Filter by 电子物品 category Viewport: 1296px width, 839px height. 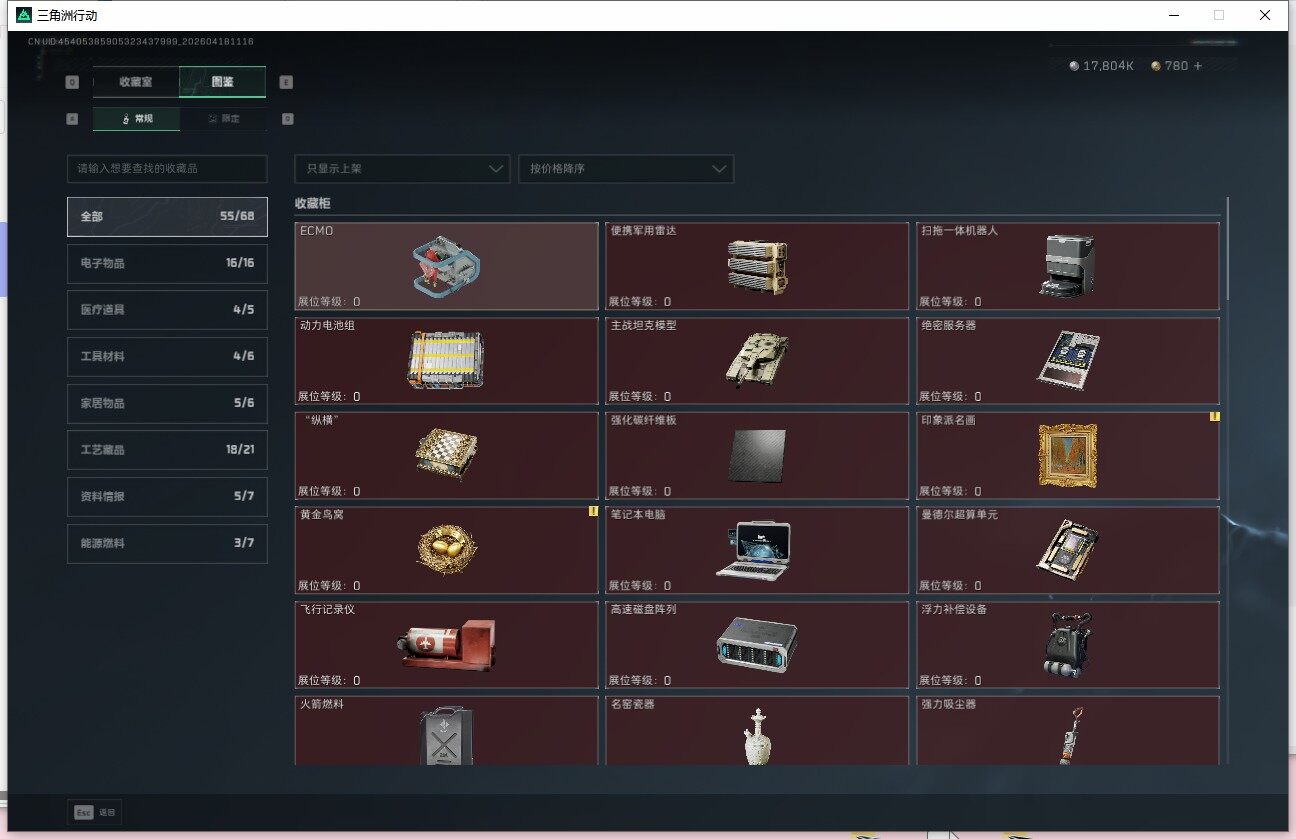click(x=167, y=263)
